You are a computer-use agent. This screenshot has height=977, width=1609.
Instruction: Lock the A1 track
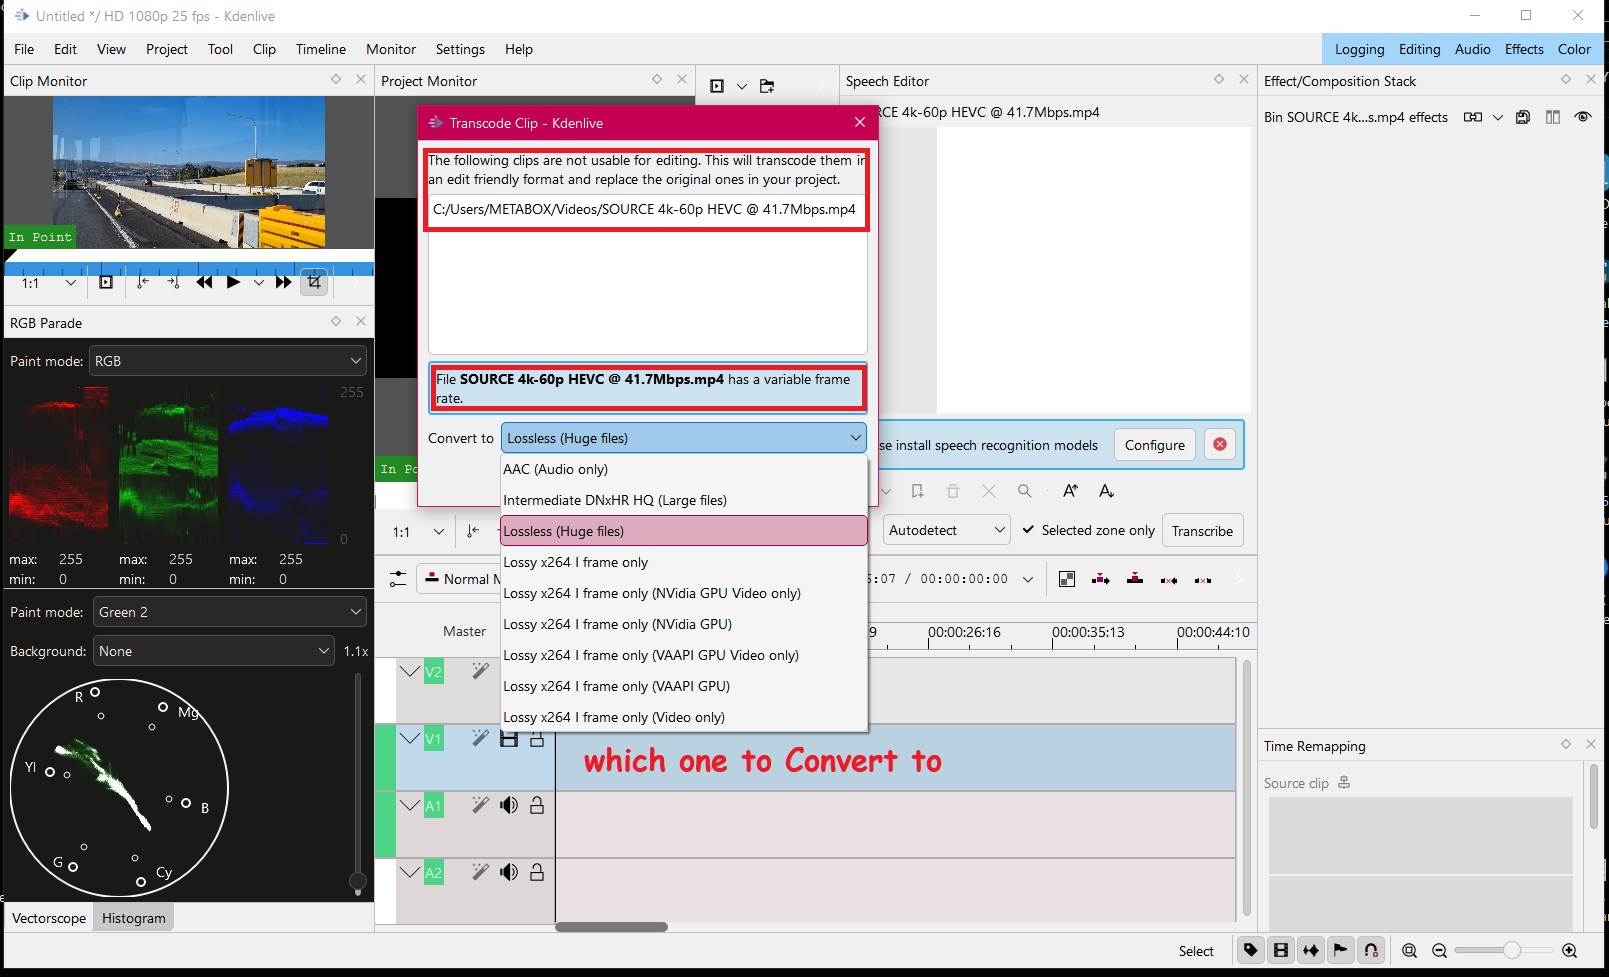pyautogui.click(x=537, y=805)
